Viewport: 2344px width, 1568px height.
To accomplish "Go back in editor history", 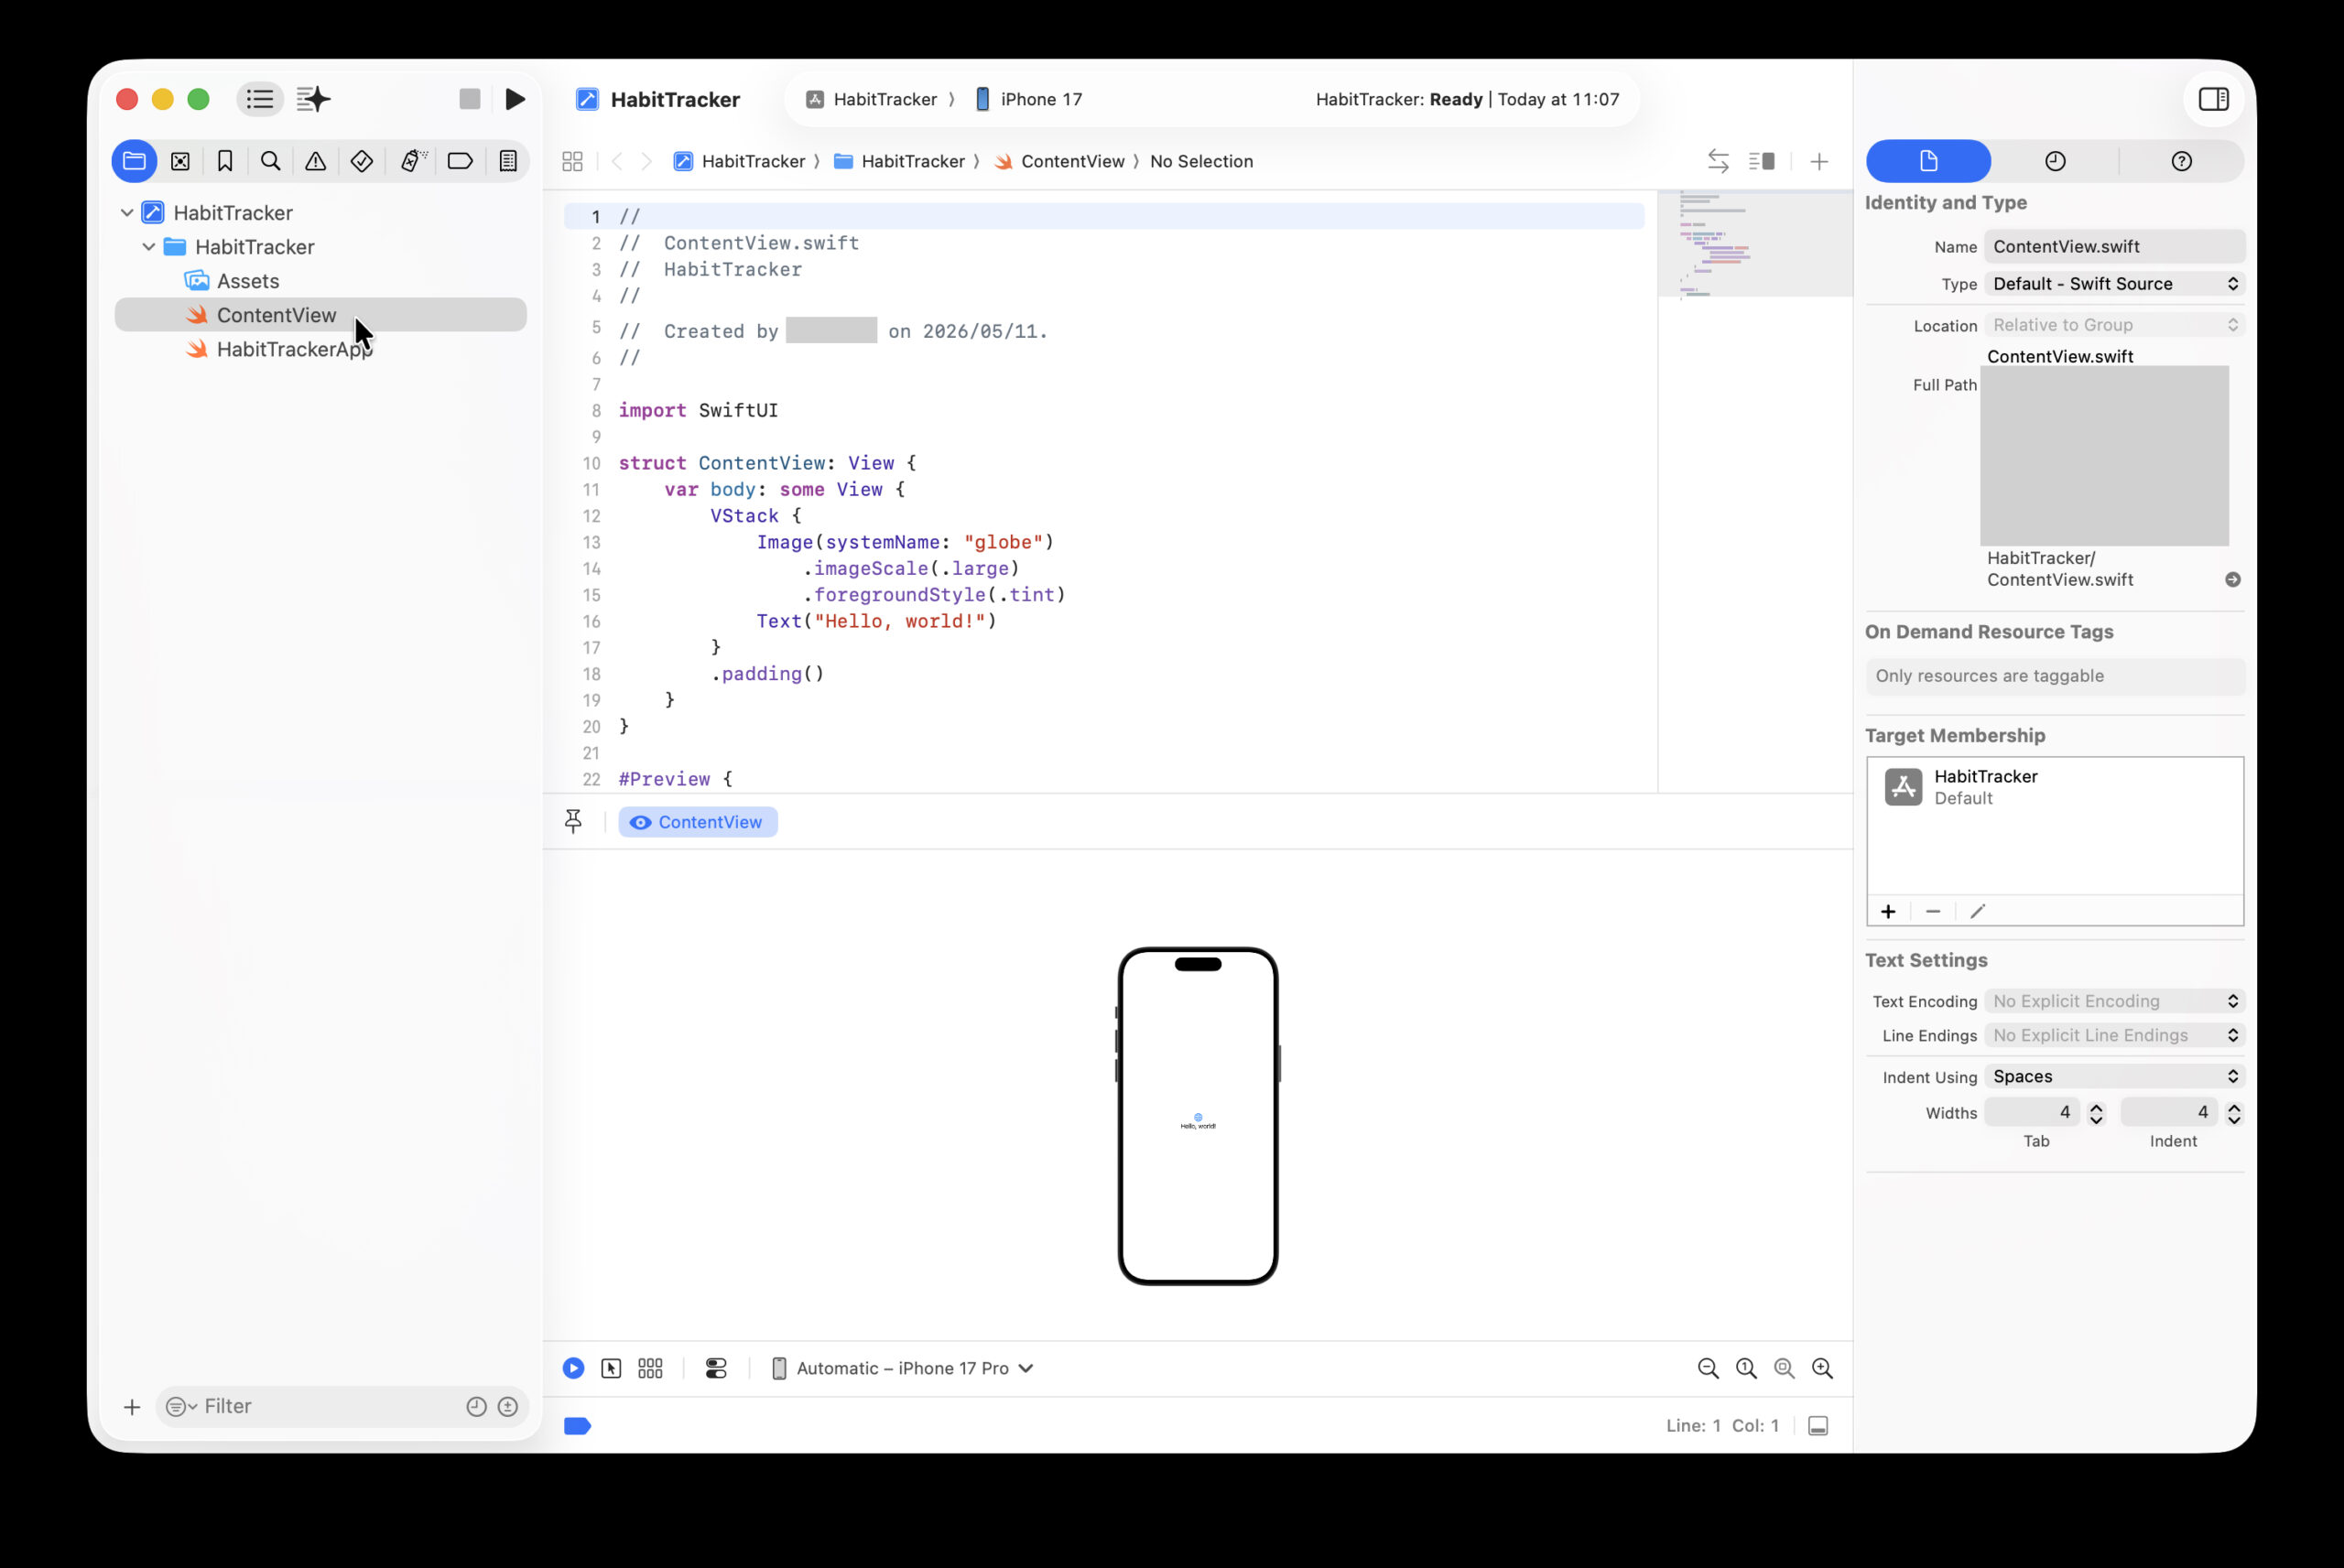I will tap(617, 161).
